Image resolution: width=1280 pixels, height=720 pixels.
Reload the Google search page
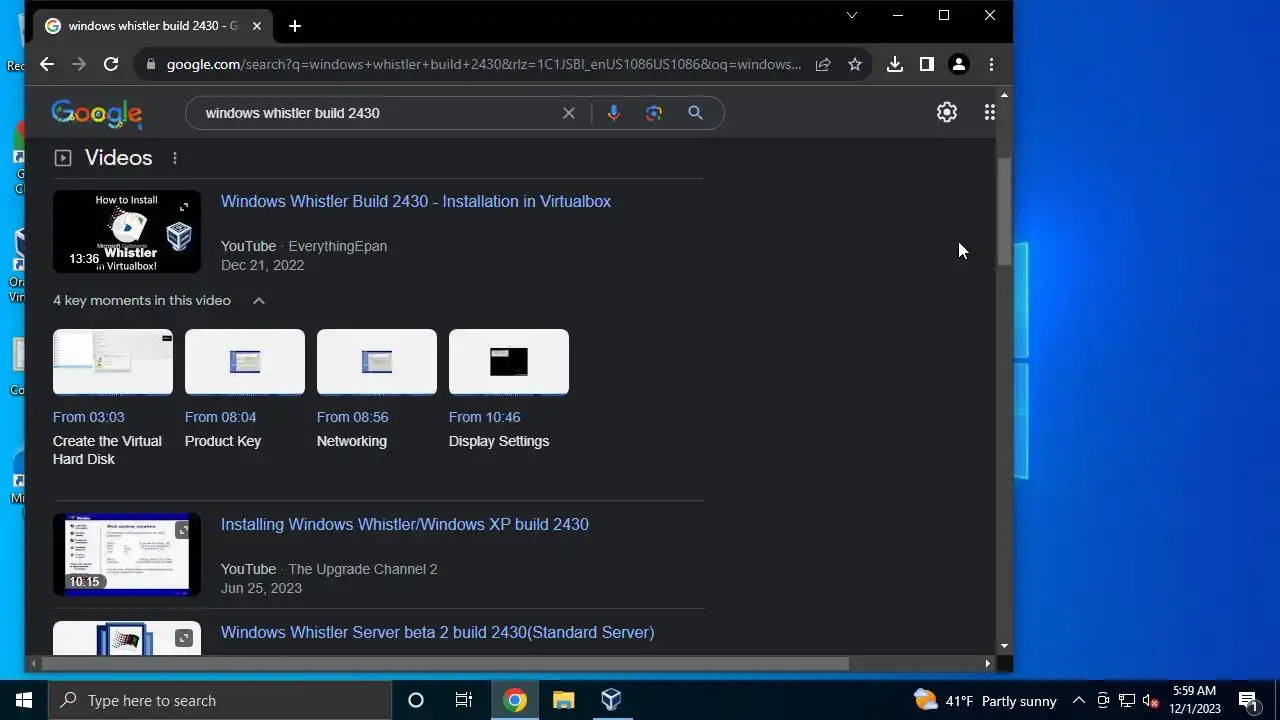click(x=111, y=64)
